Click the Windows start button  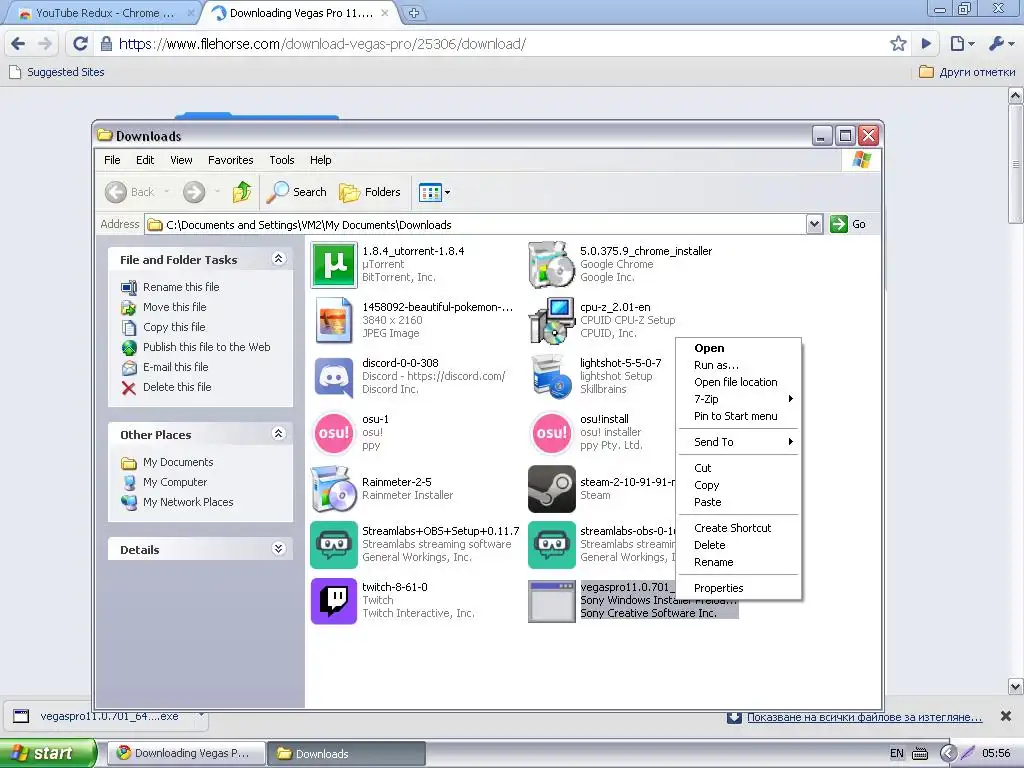(x=48, y=753)
